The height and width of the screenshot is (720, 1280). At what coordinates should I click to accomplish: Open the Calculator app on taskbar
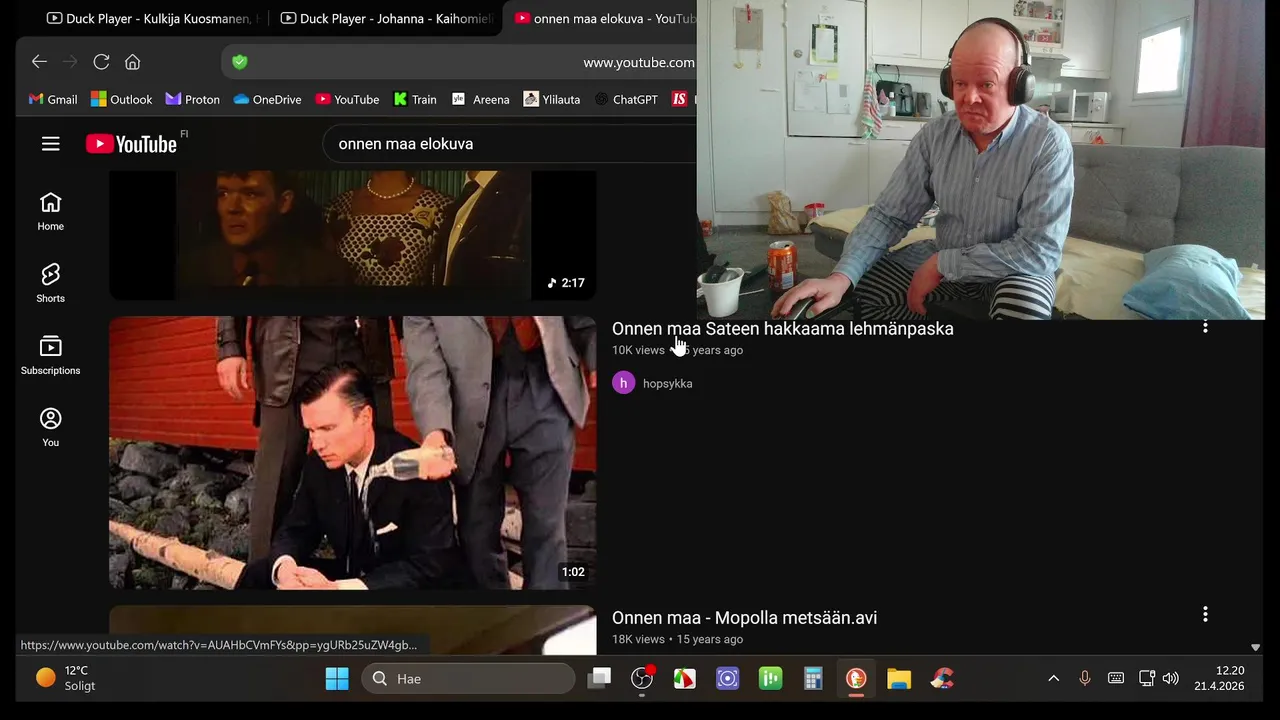pyautogui.click(x=813, y=679)
